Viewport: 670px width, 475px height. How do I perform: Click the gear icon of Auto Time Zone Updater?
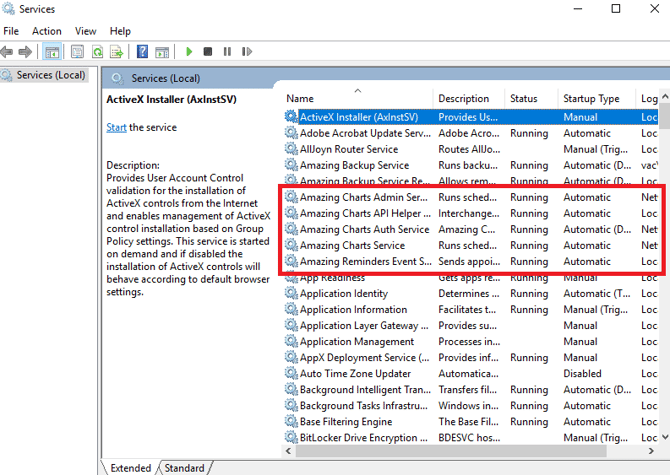291,373
